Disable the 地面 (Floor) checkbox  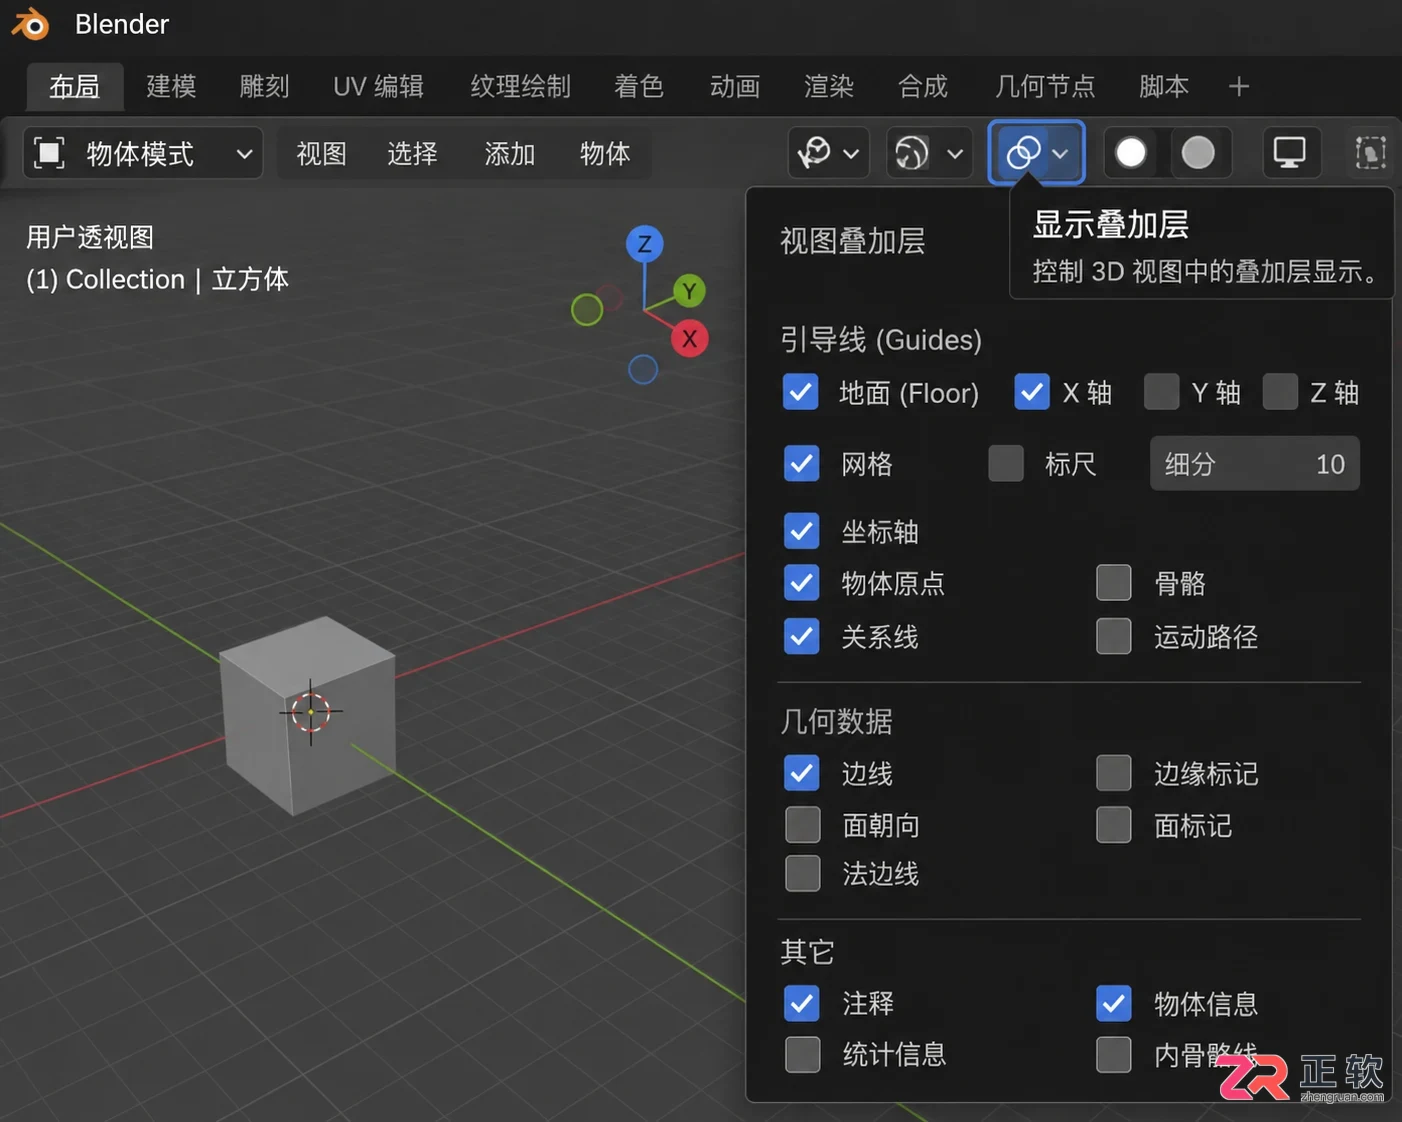point(801,392)
